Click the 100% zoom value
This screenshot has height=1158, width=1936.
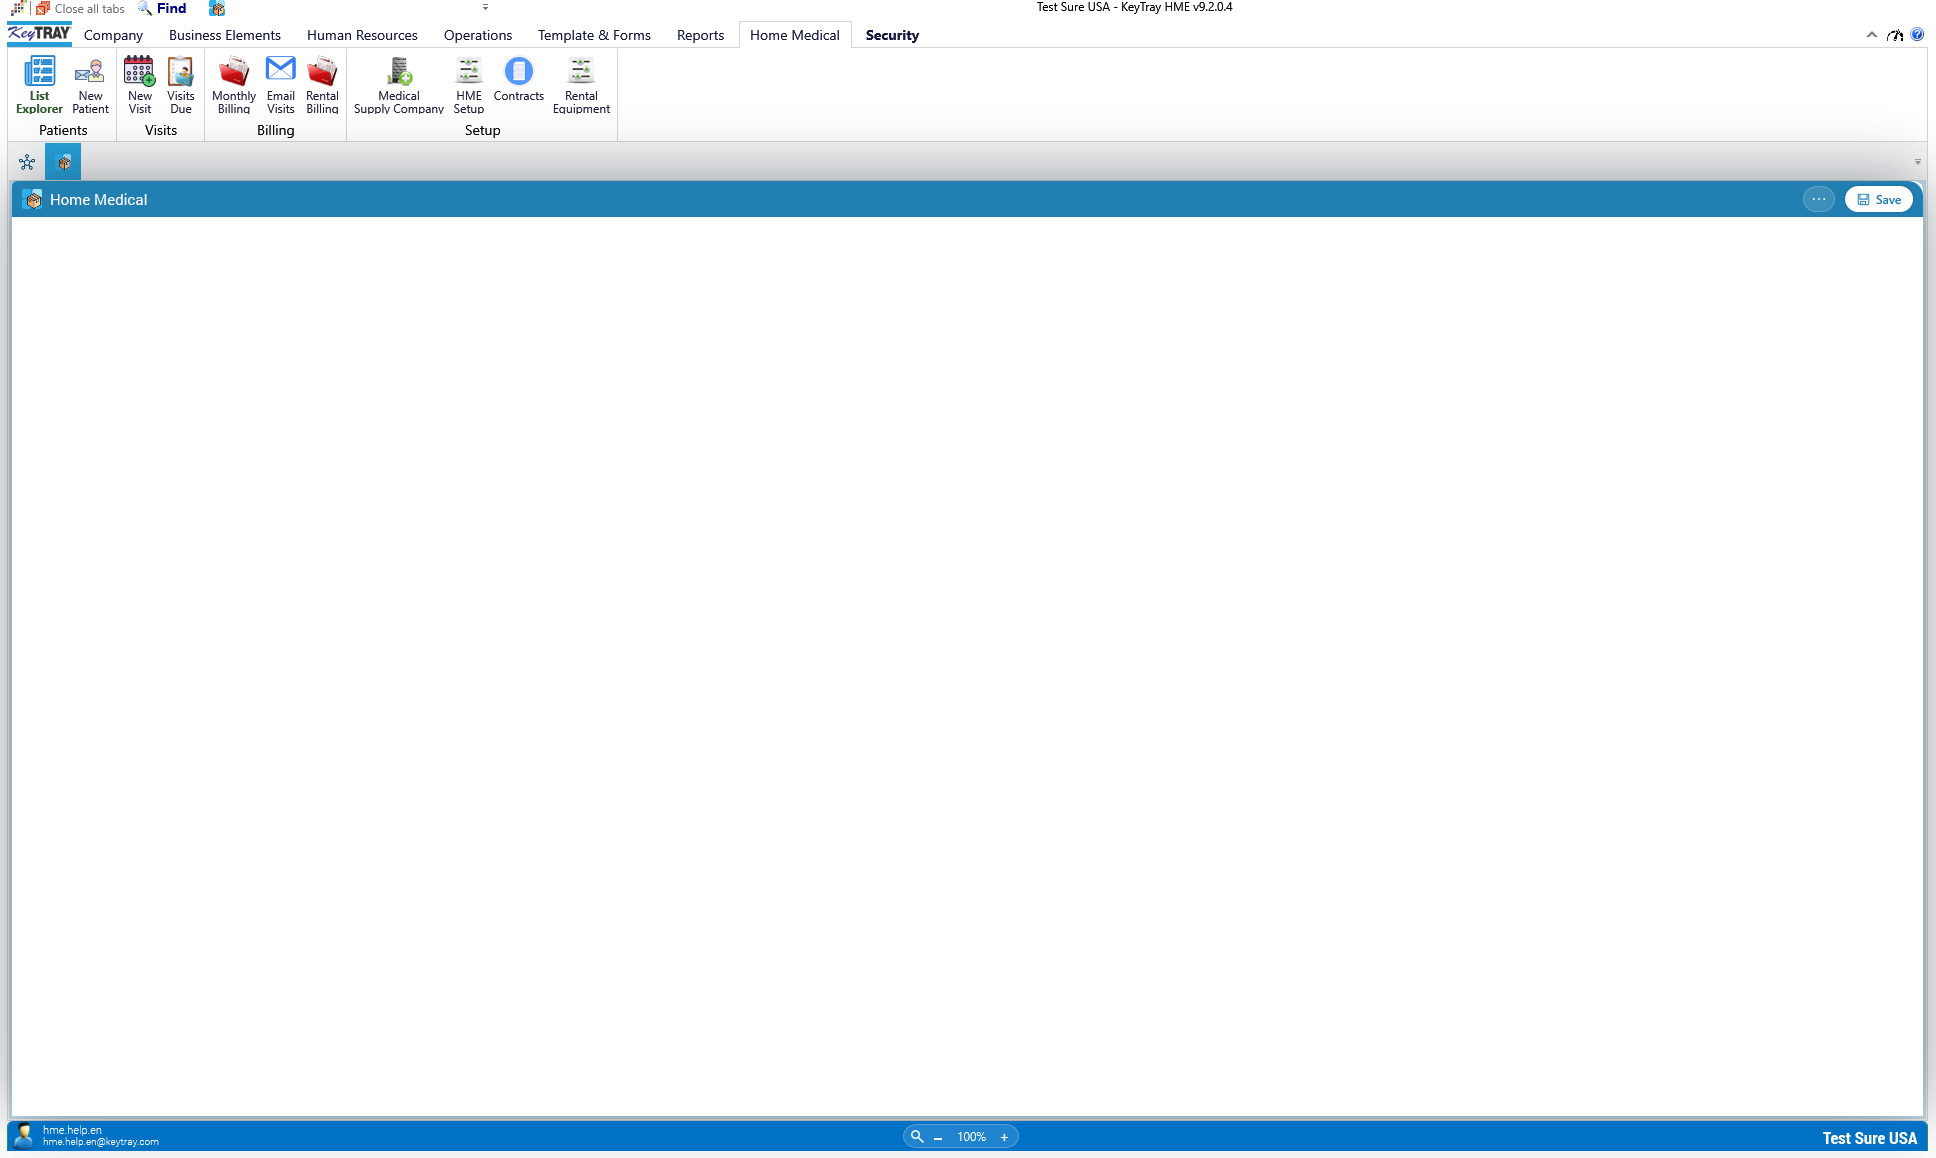[x=971, y=1137]
